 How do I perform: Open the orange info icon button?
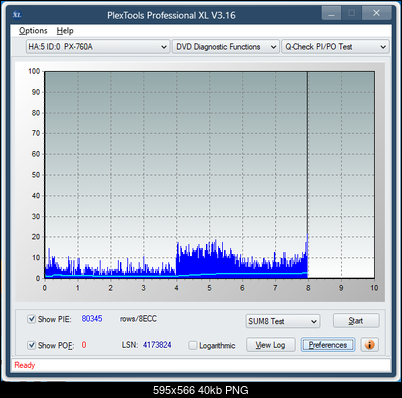(x=369, y=345)
